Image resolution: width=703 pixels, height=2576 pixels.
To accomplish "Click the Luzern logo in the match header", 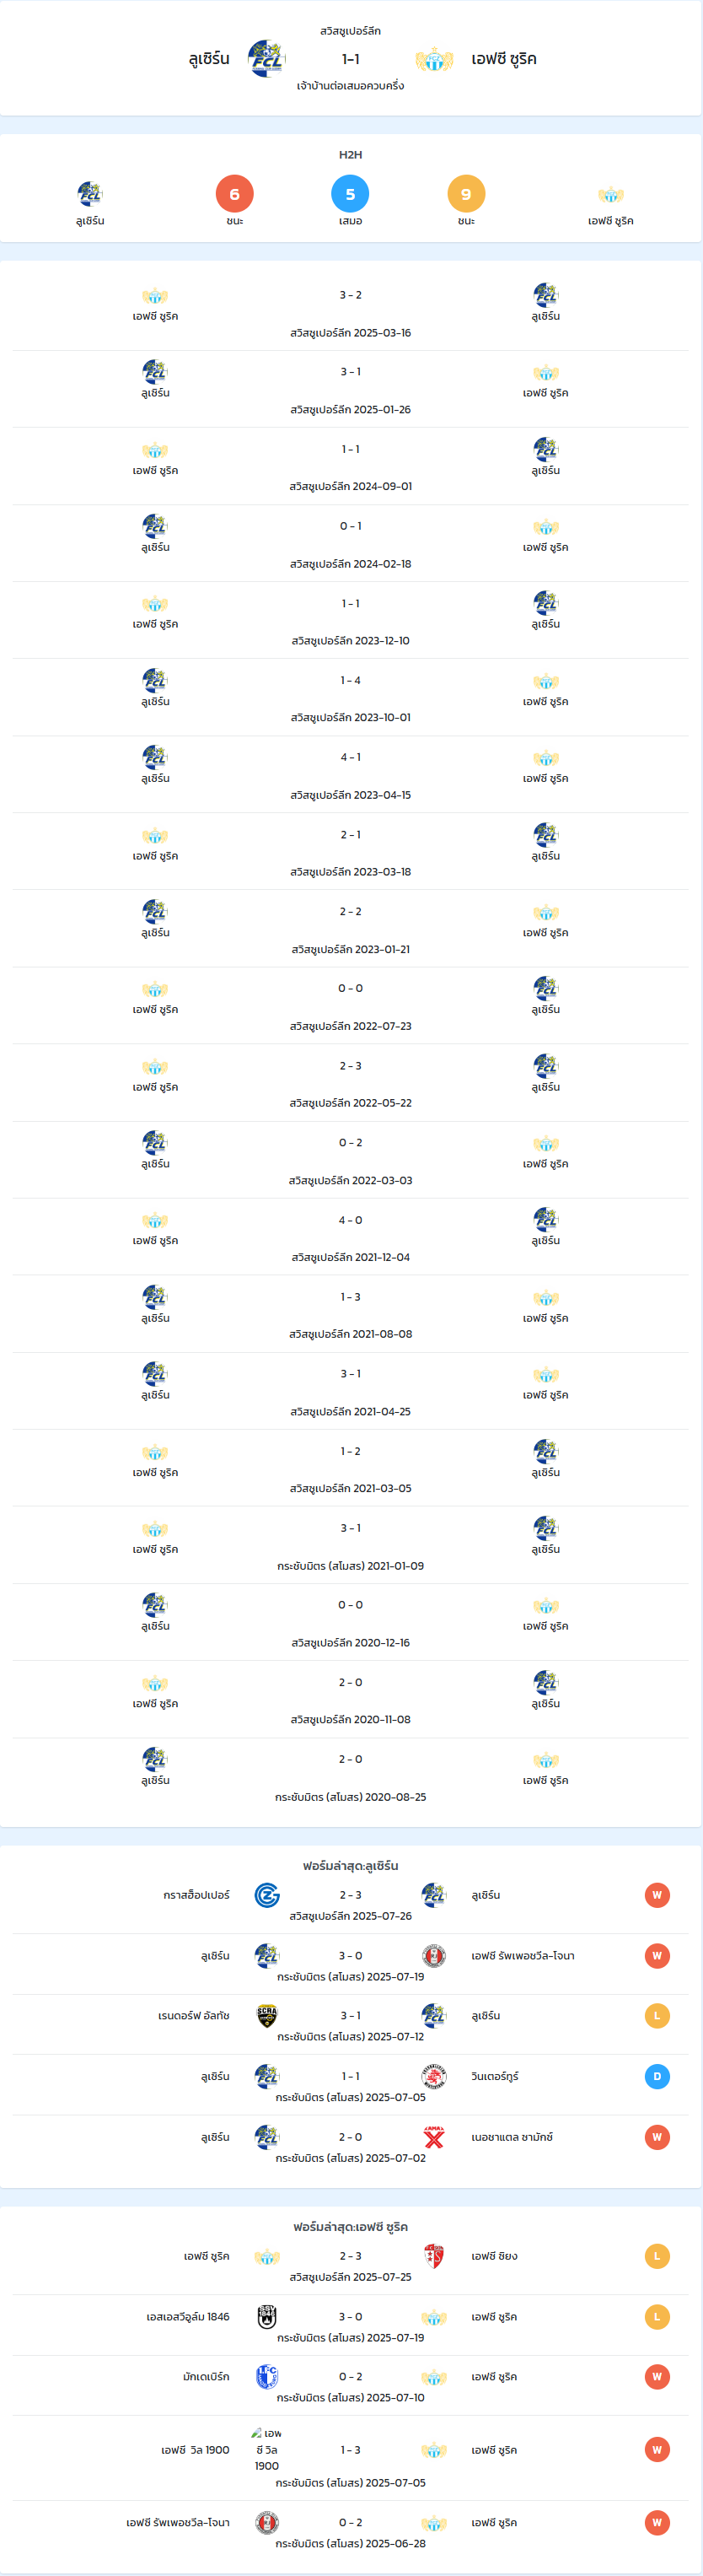I will (266, 59).
